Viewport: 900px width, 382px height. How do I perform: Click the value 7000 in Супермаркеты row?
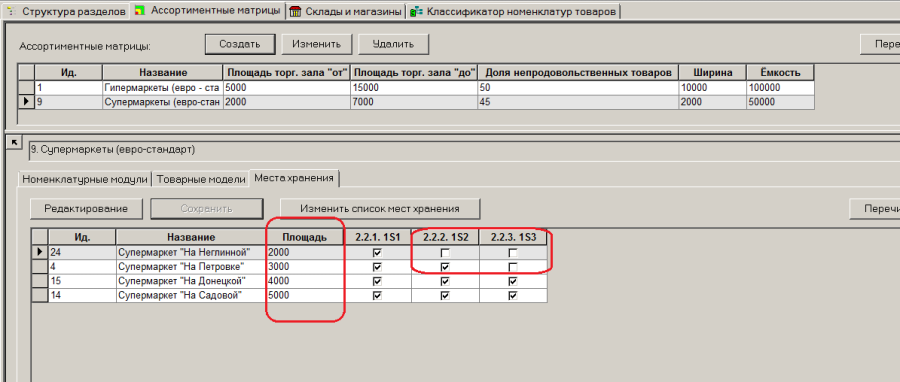click(413, 102)
